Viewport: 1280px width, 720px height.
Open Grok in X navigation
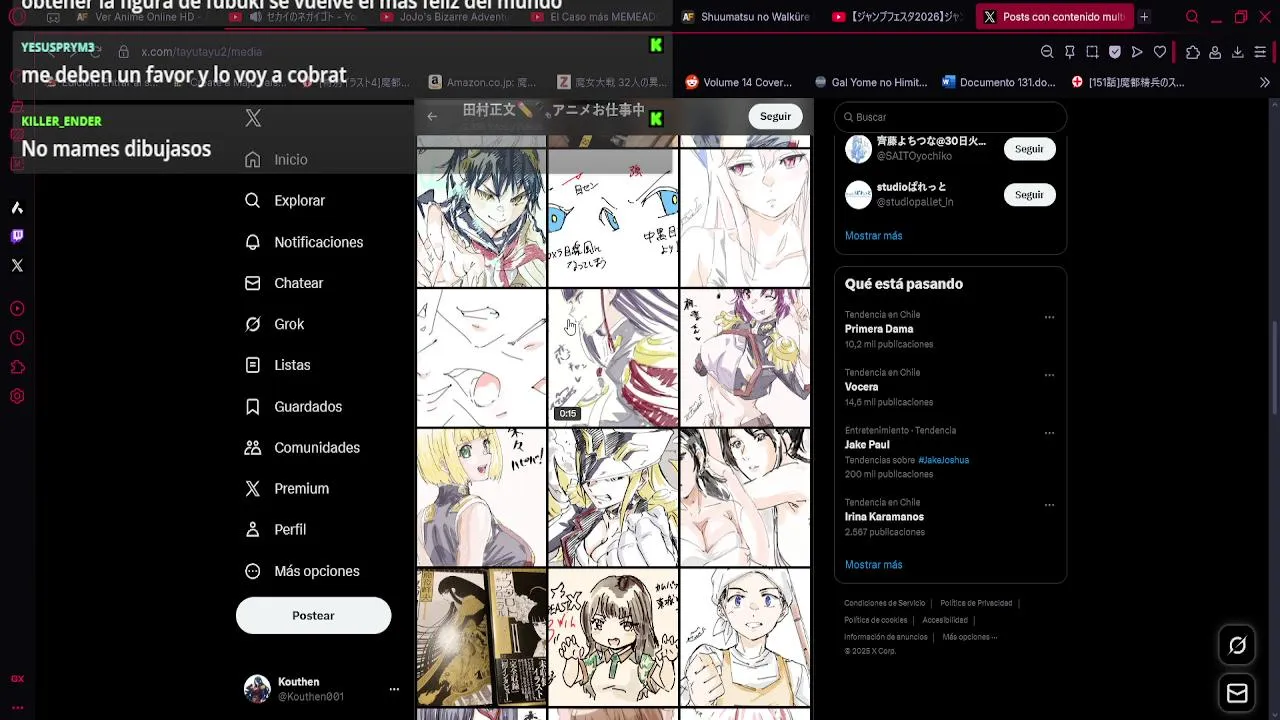click(x=275, y=324)
